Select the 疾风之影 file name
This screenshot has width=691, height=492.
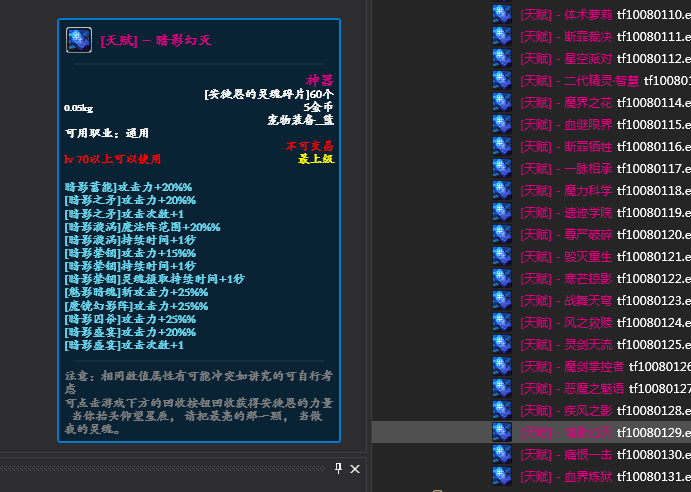(654, 411)
